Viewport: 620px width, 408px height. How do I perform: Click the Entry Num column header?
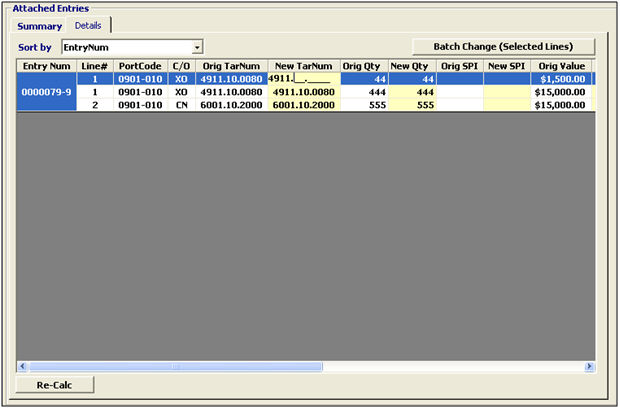(x=47, y=65)
